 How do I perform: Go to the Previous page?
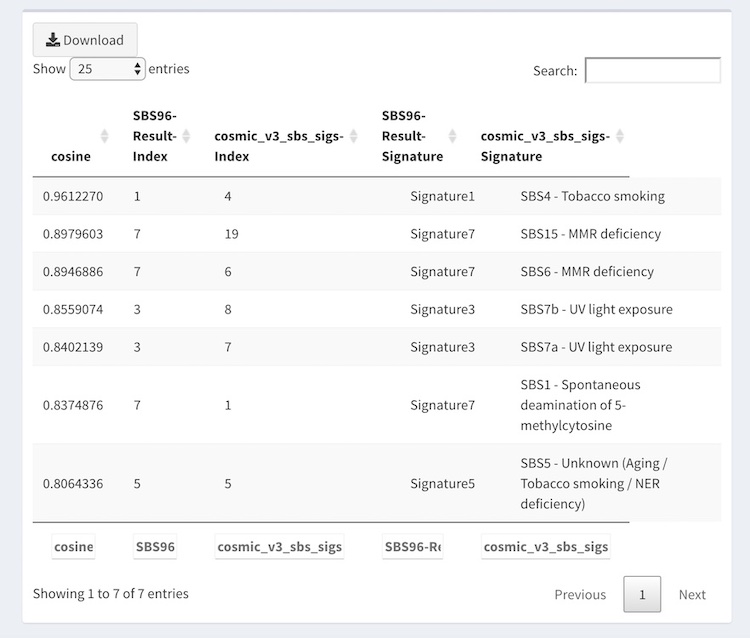[x=580, y=594]
